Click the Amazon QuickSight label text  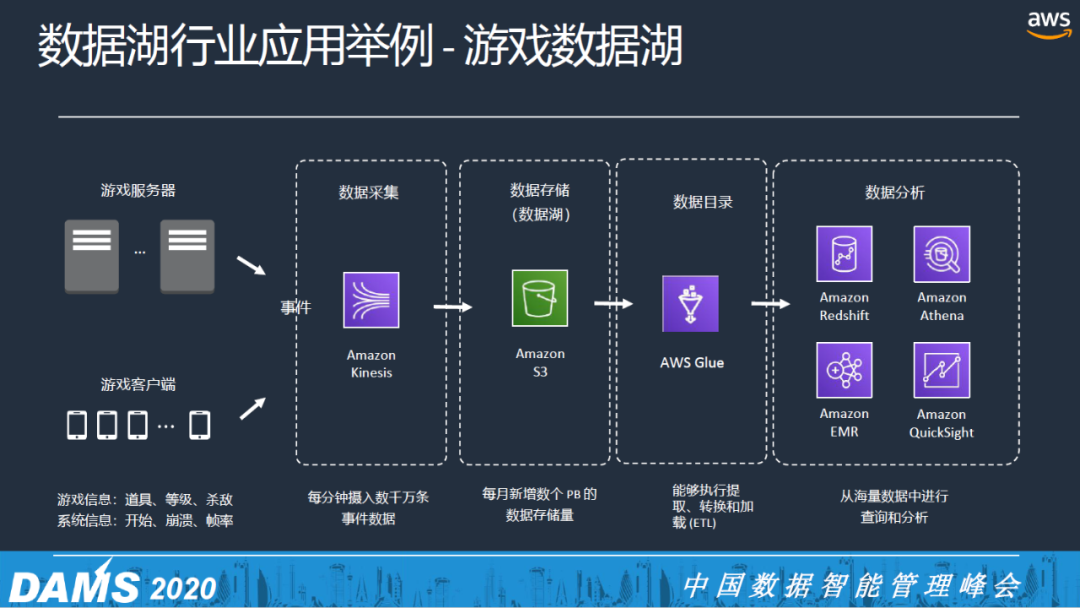pyautogui.click(x=942, y=423)
